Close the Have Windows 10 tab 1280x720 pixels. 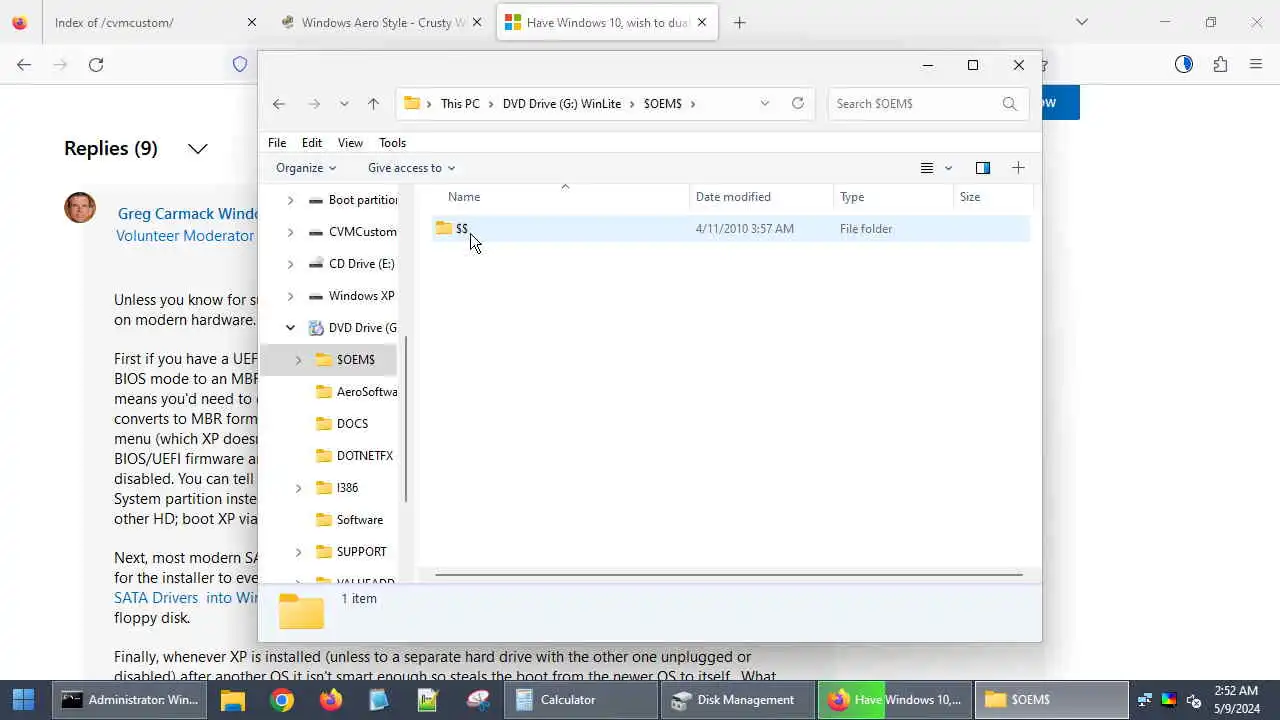[702, 22]
